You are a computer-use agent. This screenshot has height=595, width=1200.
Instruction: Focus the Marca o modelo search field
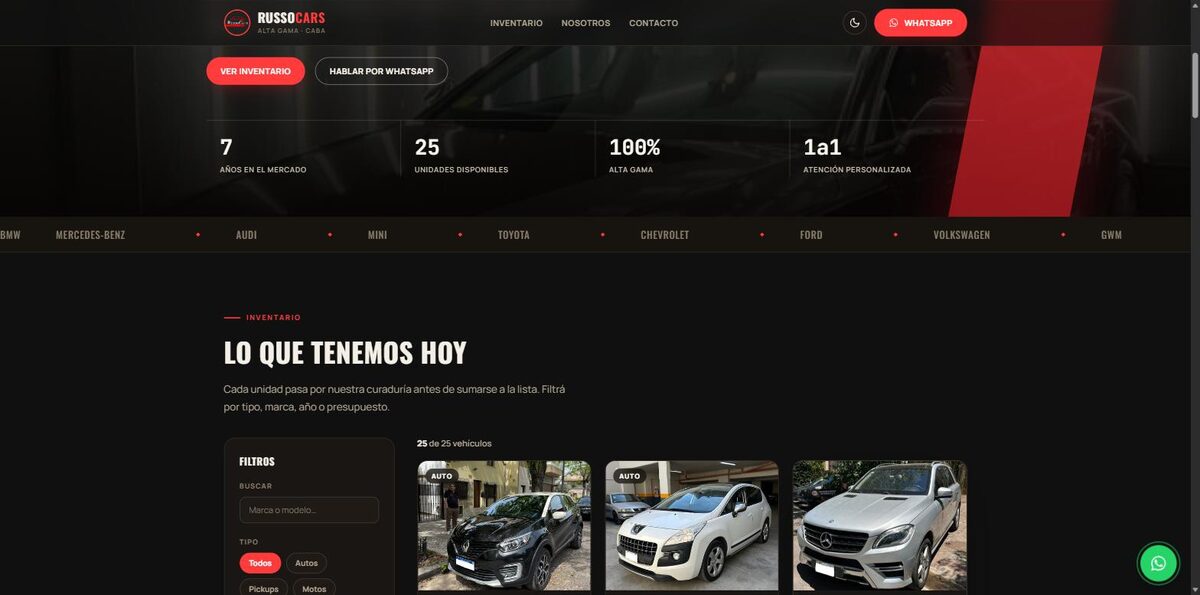[309, 510]
